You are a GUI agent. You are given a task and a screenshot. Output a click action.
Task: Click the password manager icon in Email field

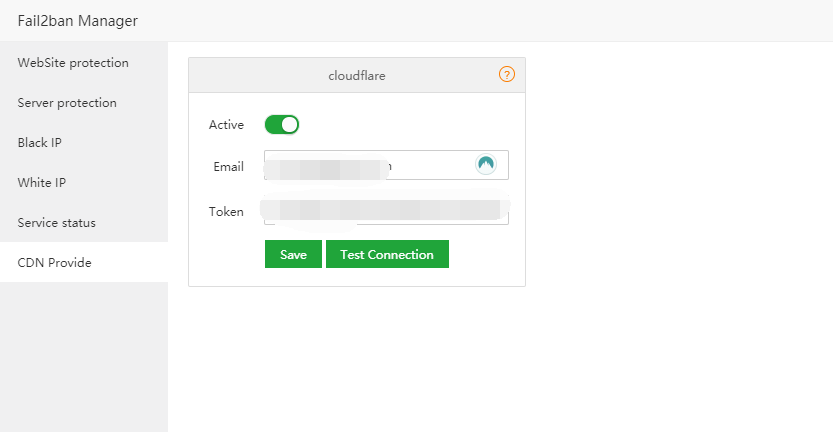pos(486,165)
